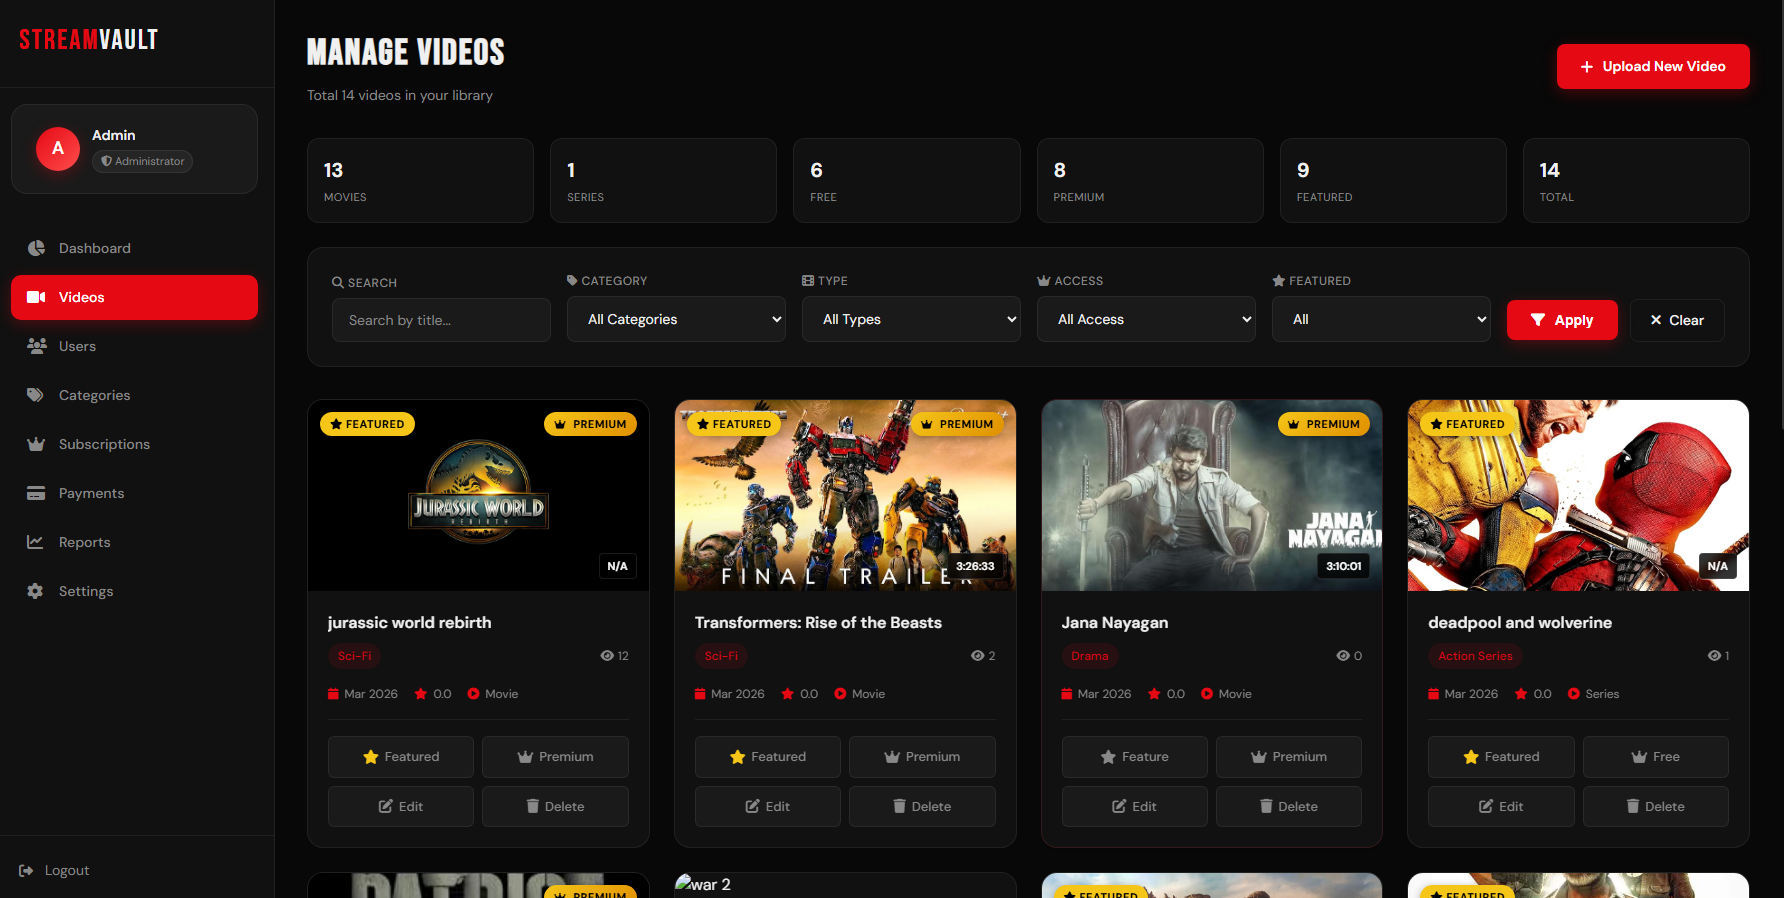Click the Dashboard pie chart icon
The image size is (1784, 898).
(x=36, y=248)
